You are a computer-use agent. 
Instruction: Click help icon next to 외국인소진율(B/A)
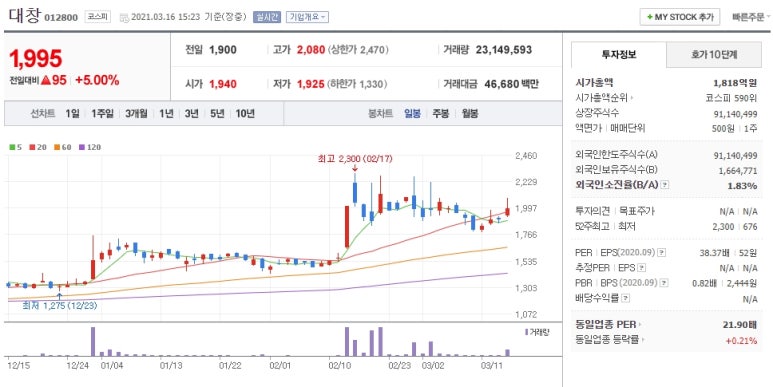click(x=665, y=185)
